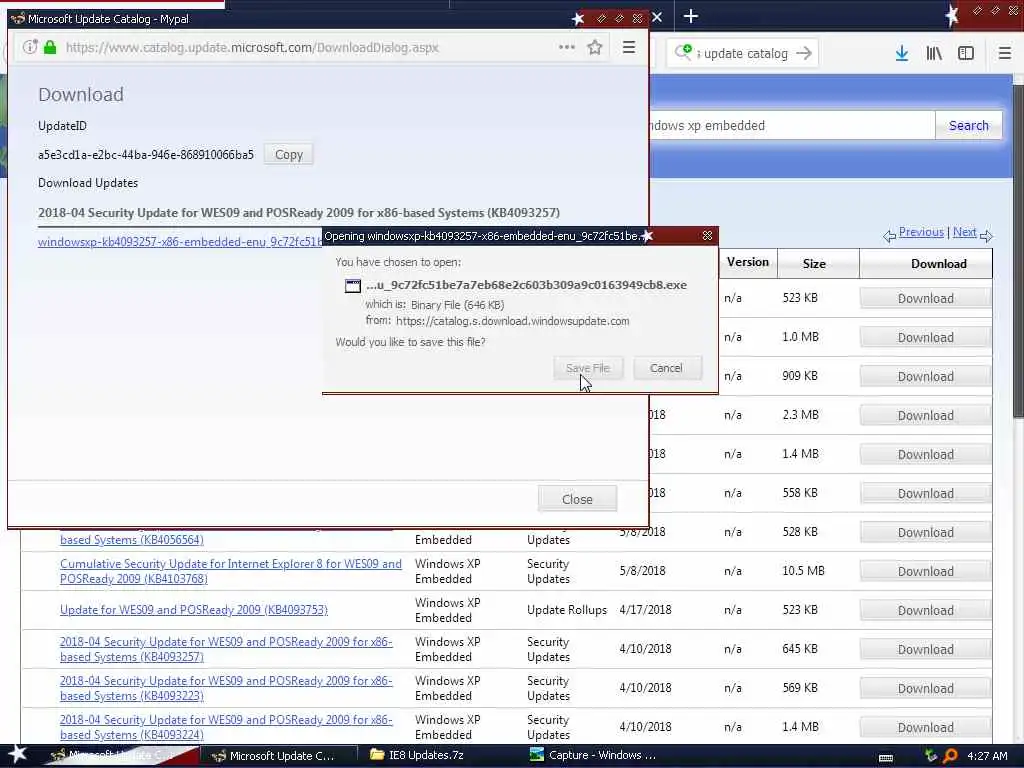The width and height of the screenshot is (1024, 768).
Task: Download the 645 KB KB4093257 update
Action: (925, 650)
